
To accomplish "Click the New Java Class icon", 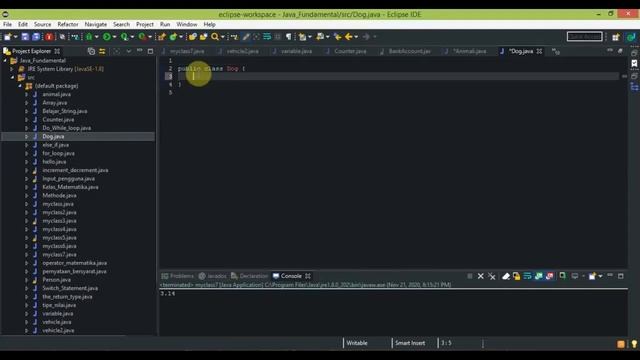I will tap(173, 37).
